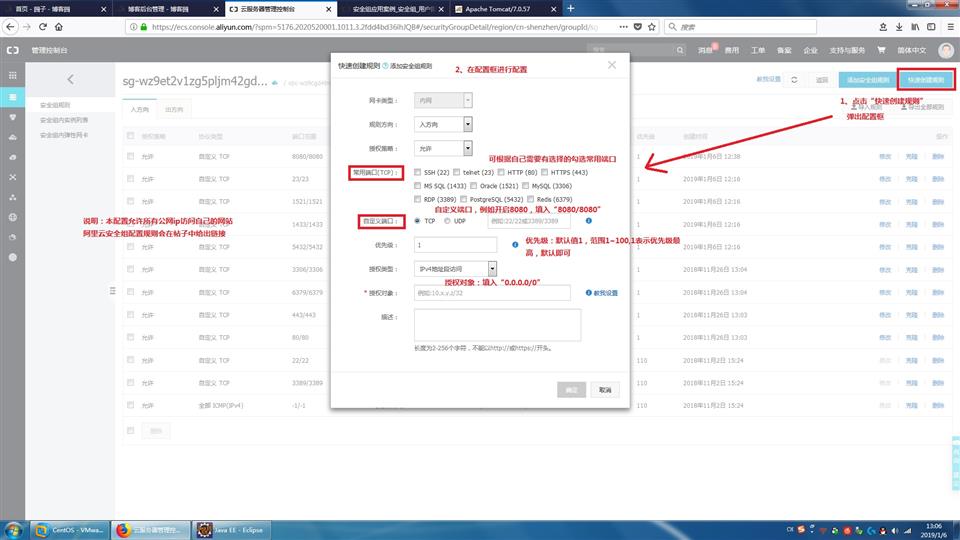
Task: Open 安全组规则 in the side menu
Action: (55, 105)
